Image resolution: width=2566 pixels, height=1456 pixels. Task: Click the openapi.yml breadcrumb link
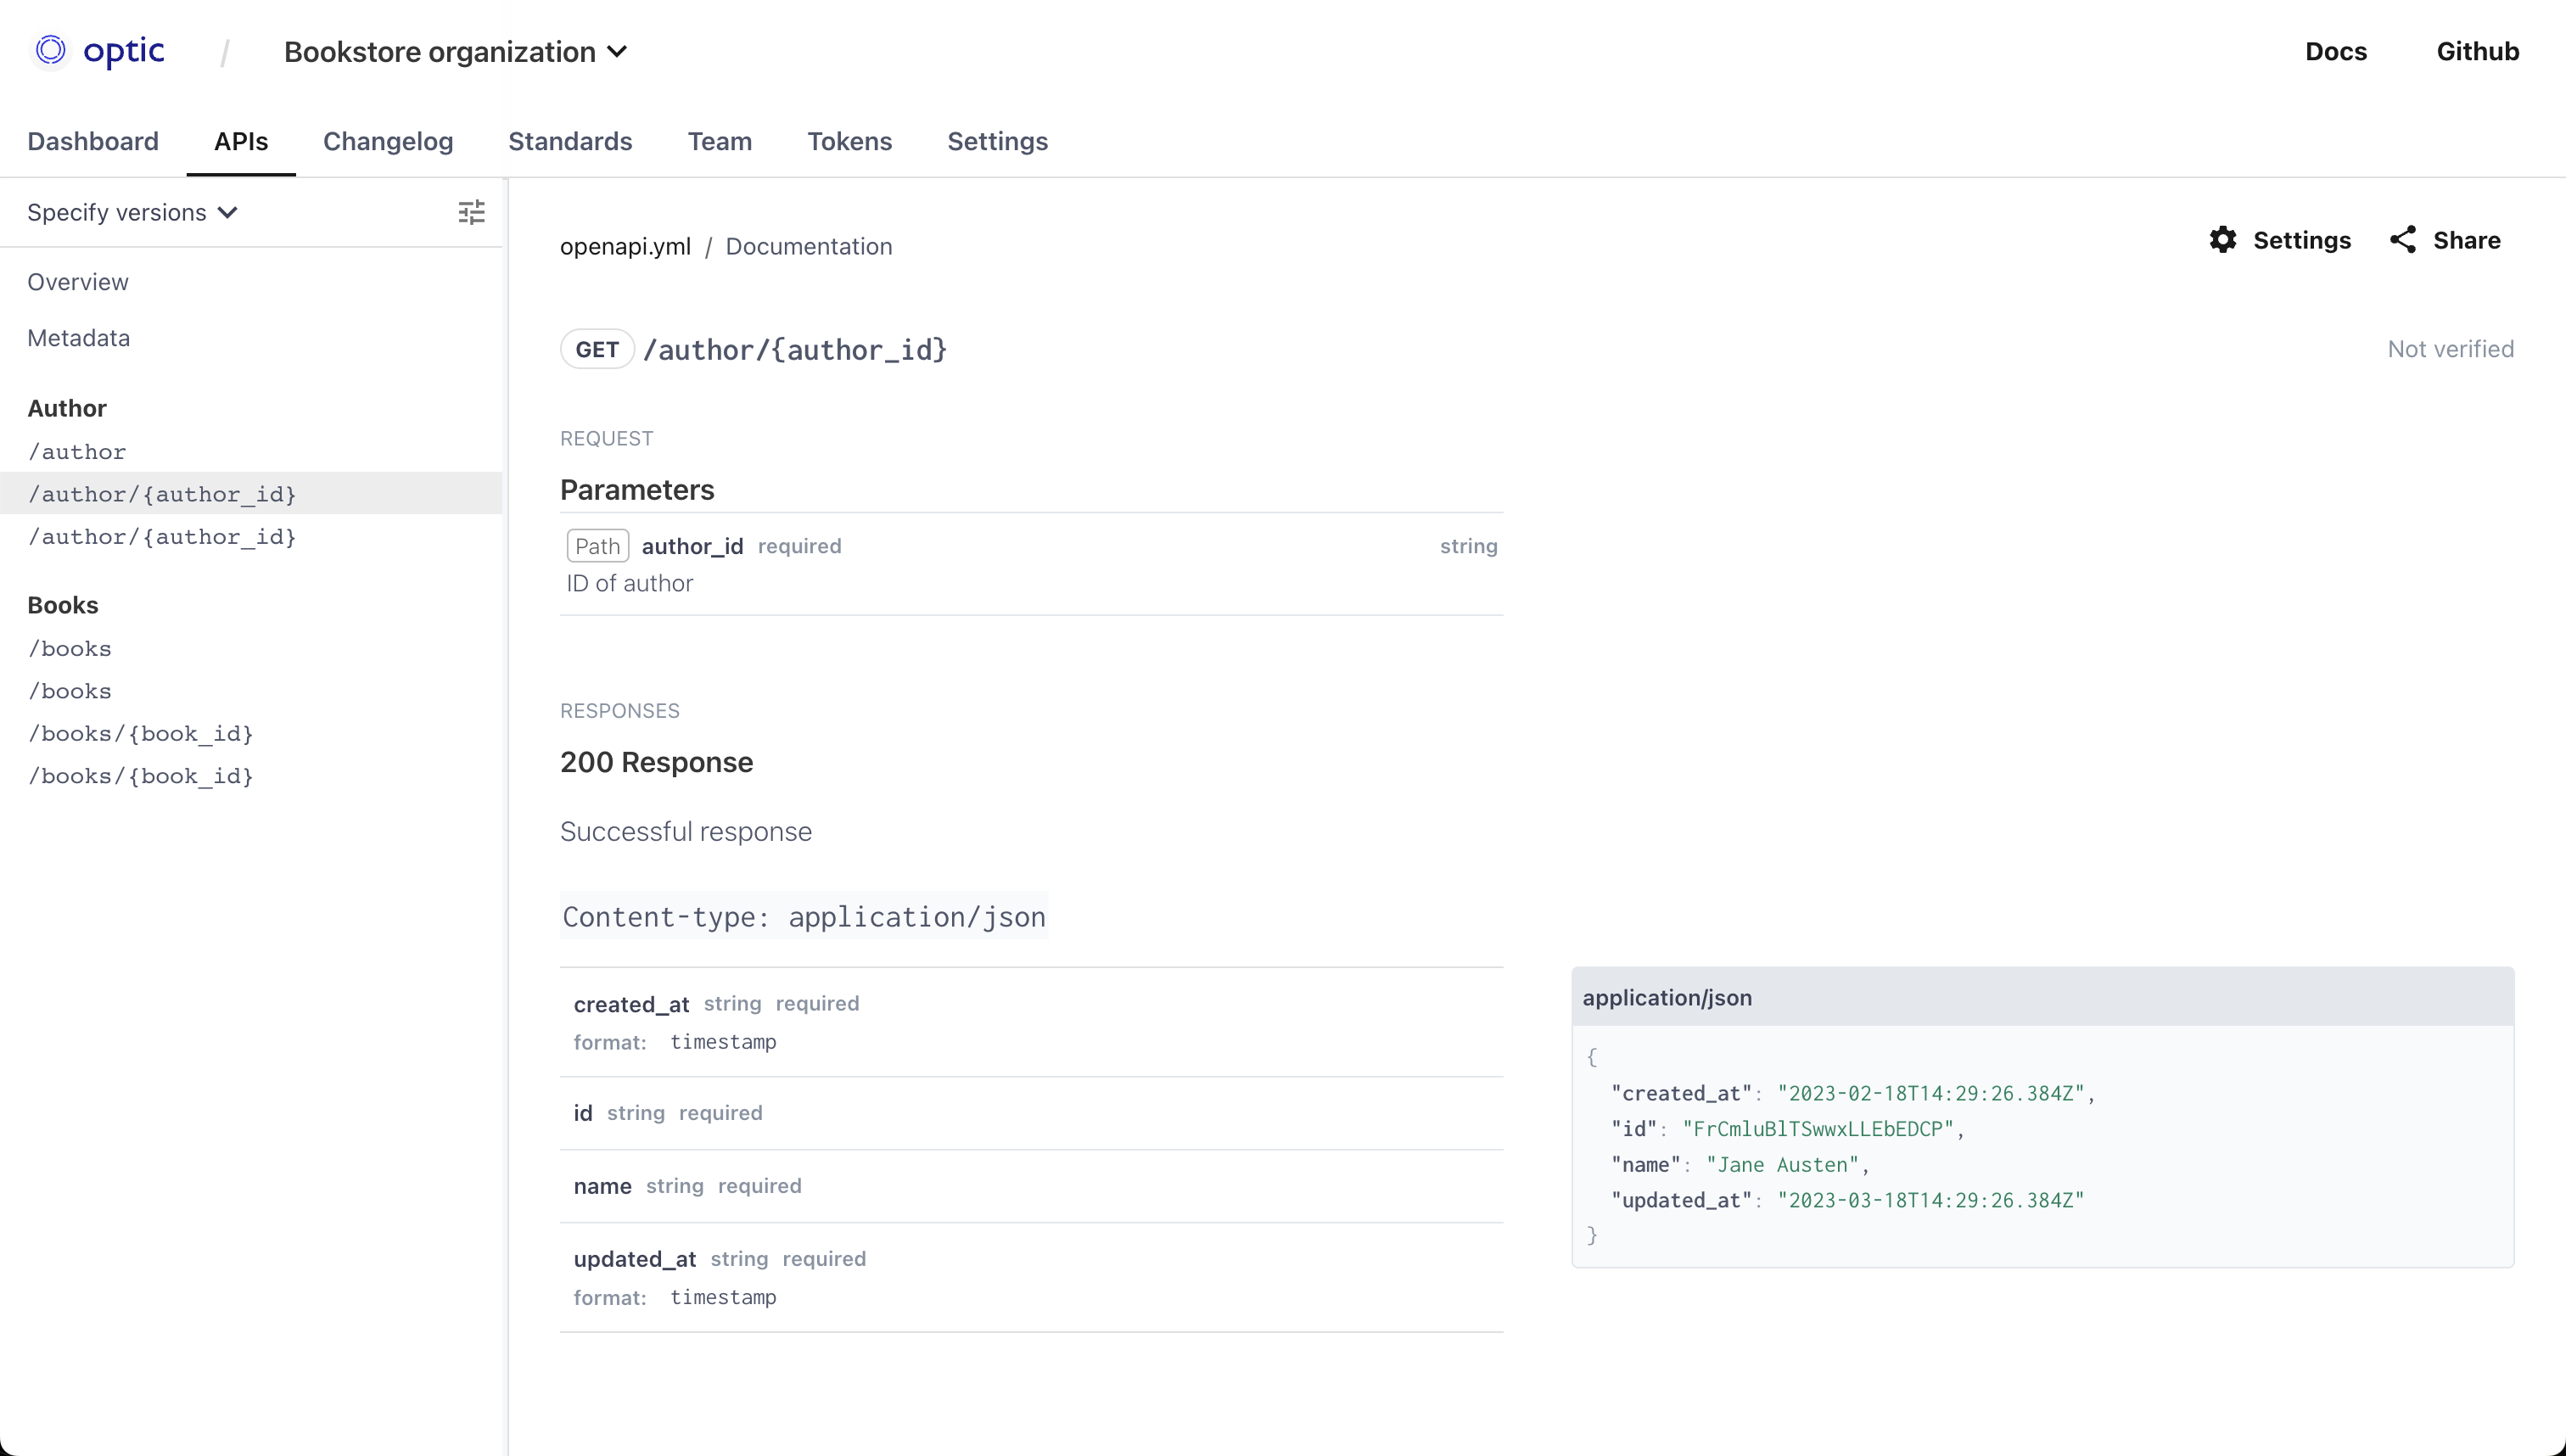(625, 246)
